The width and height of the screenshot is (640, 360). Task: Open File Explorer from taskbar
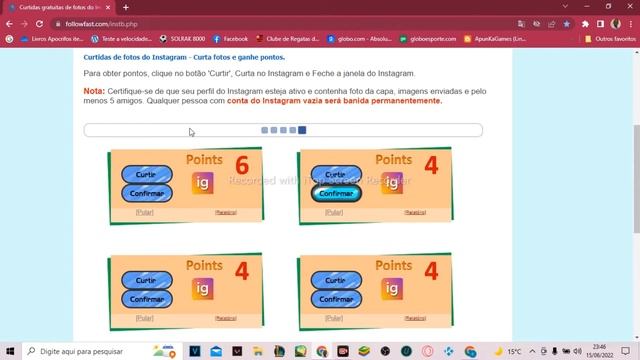258,351
